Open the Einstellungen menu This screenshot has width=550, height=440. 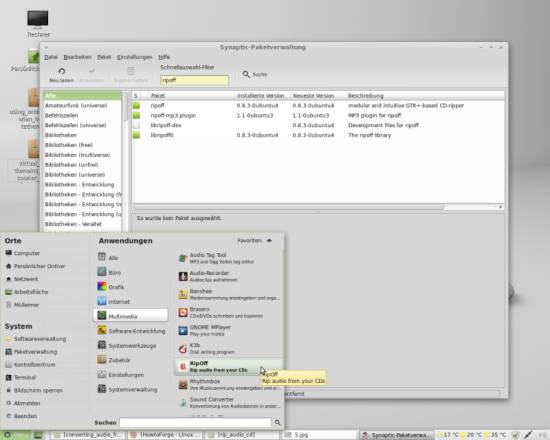coord(134,57)
